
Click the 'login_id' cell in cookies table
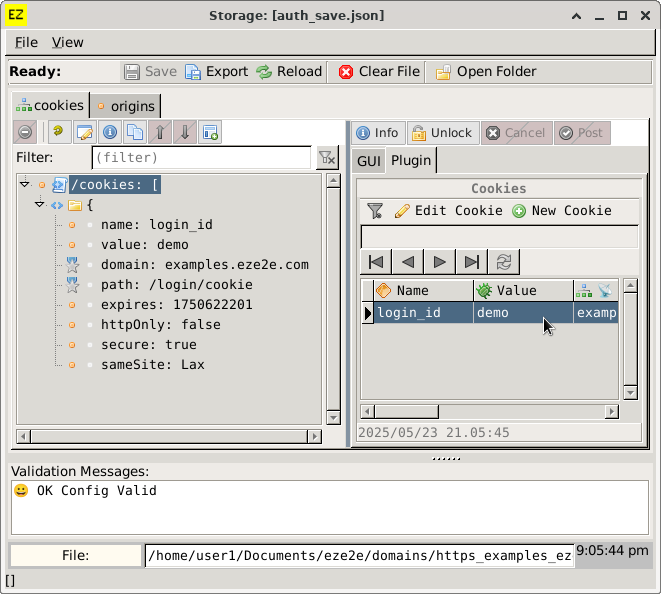pos(423,313)
